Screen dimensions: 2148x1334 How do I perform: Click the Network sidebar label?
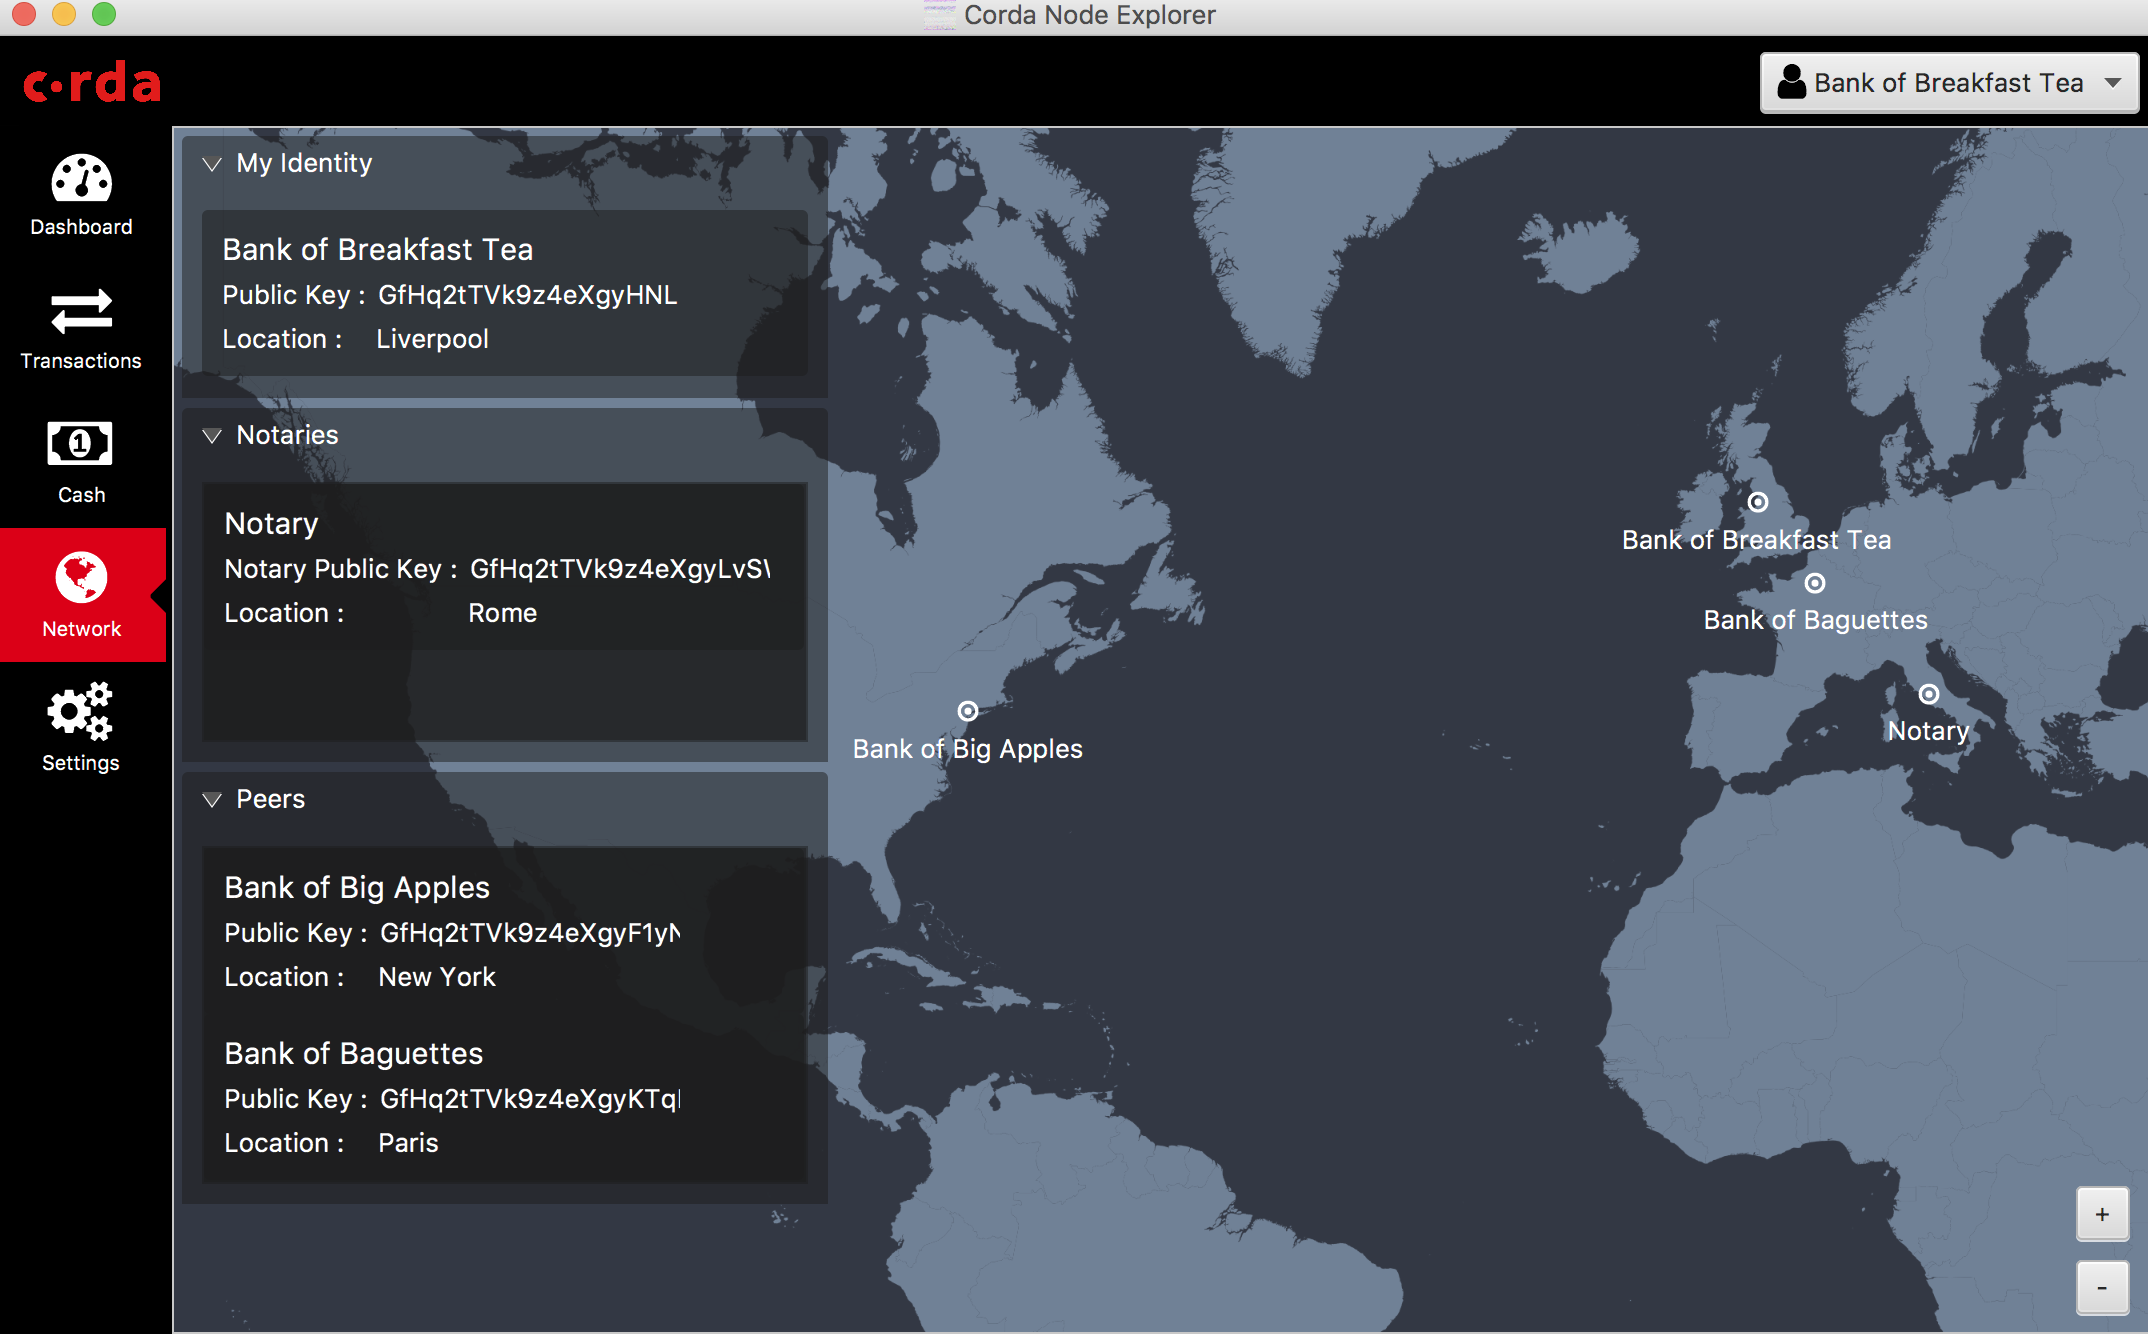[x=81, y=629]
